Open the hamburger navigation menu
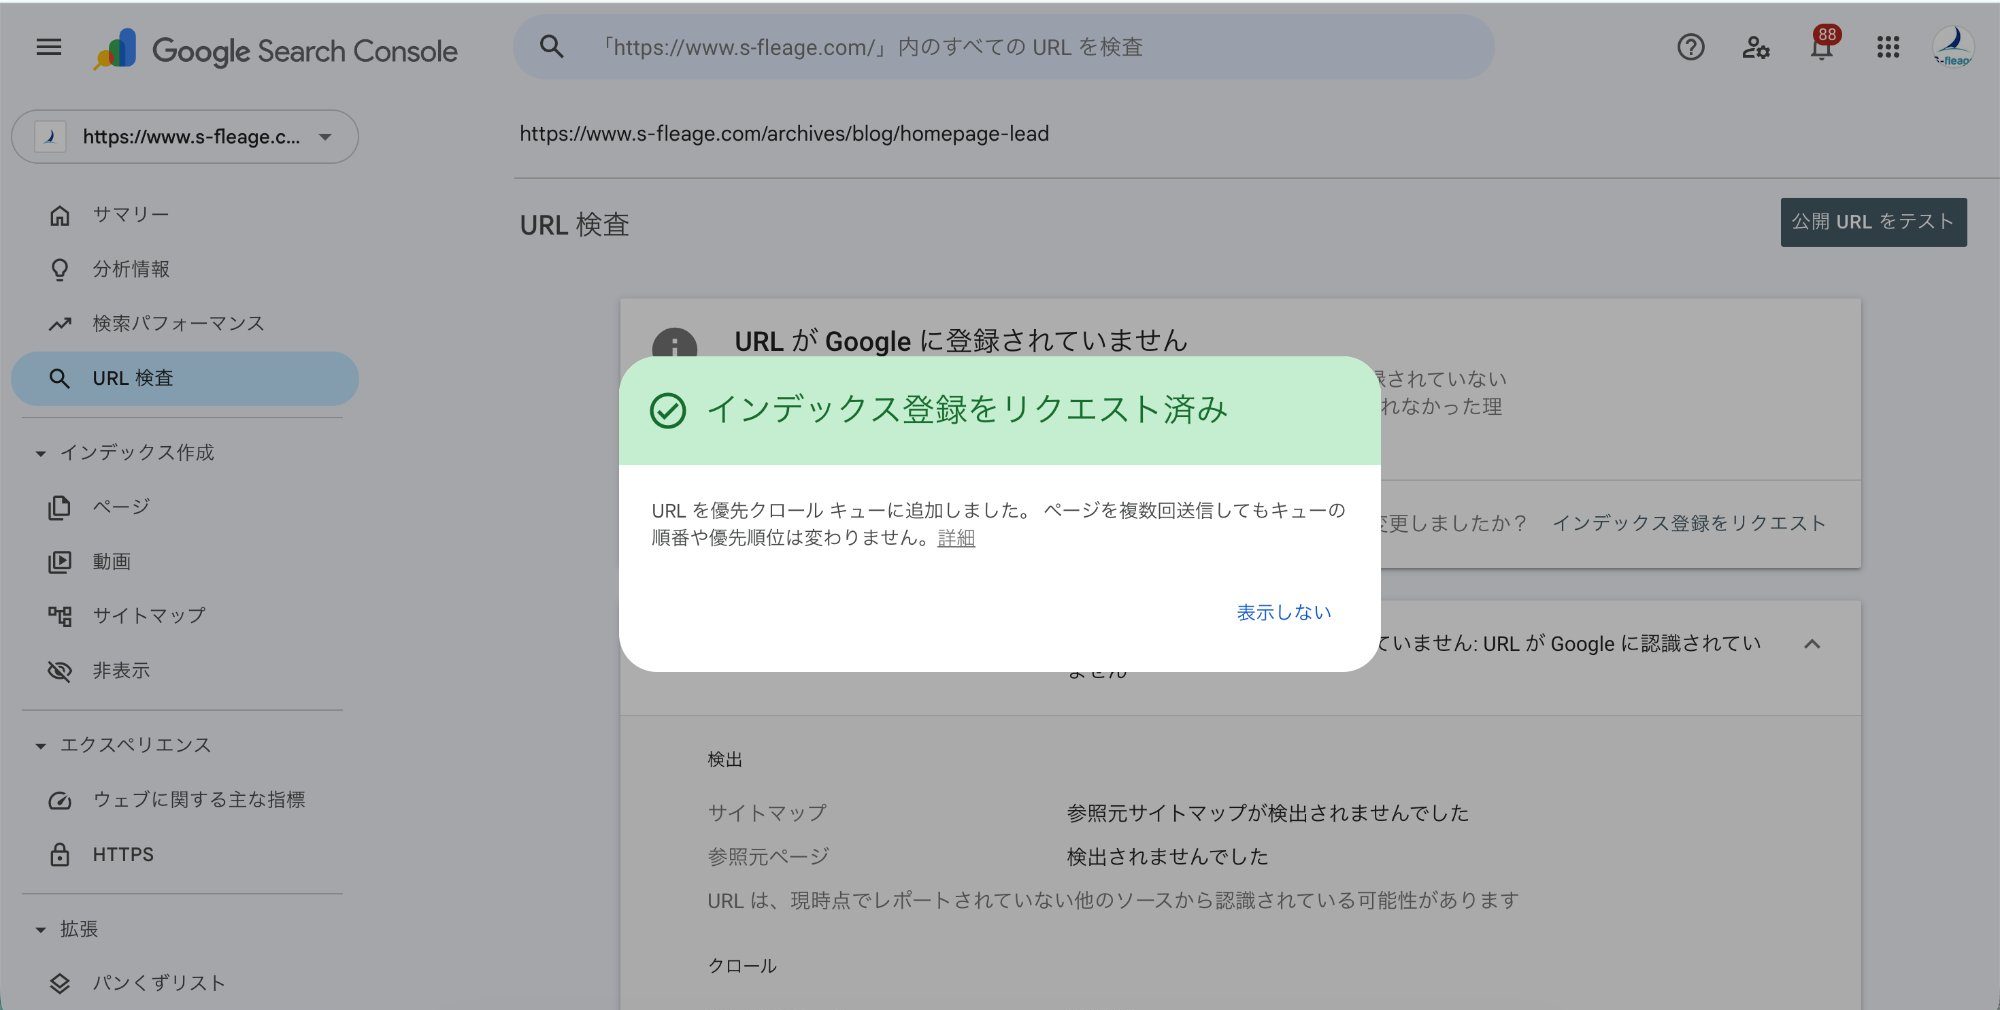The height and width of the screenshot is (1010, 2000). click(x=48, y=47)
